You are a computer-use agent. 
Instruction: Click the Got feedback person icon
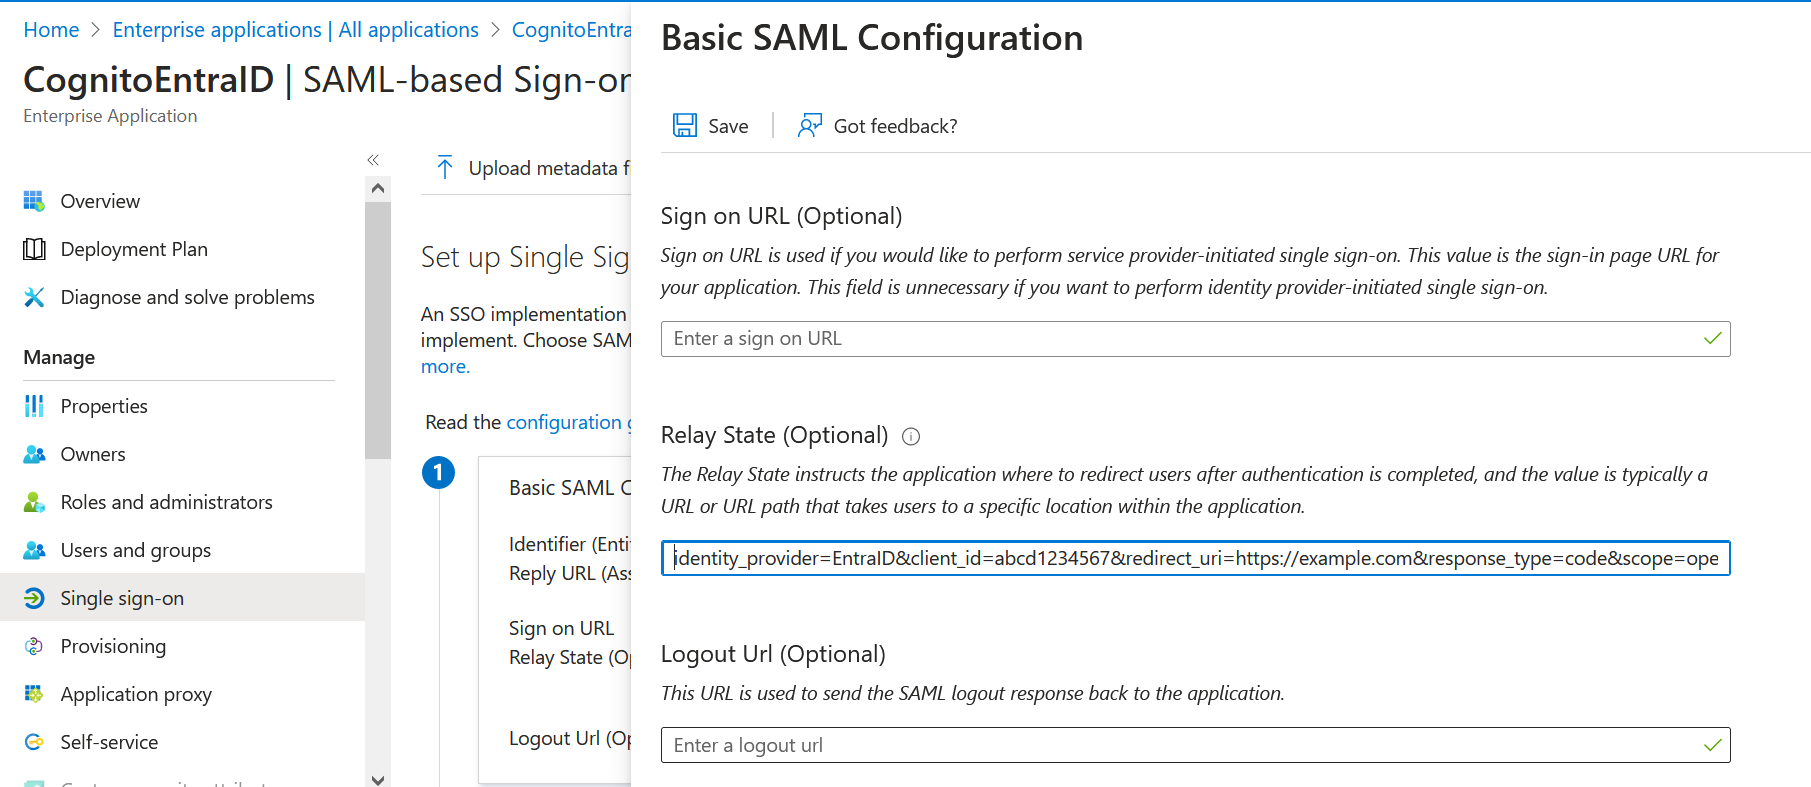[x=810, y=125]
